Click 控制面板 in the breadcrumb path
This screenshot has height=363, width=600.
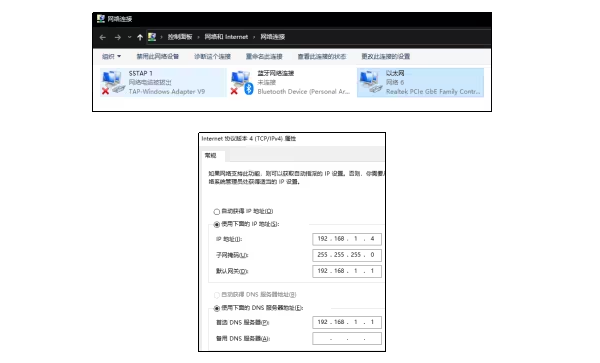180,37
